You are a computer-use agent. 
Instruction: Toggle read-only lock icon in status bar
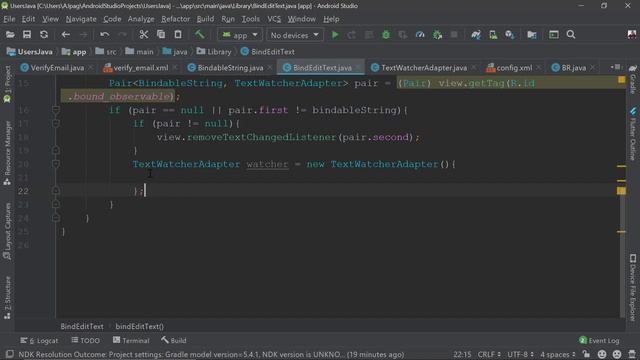586,354
